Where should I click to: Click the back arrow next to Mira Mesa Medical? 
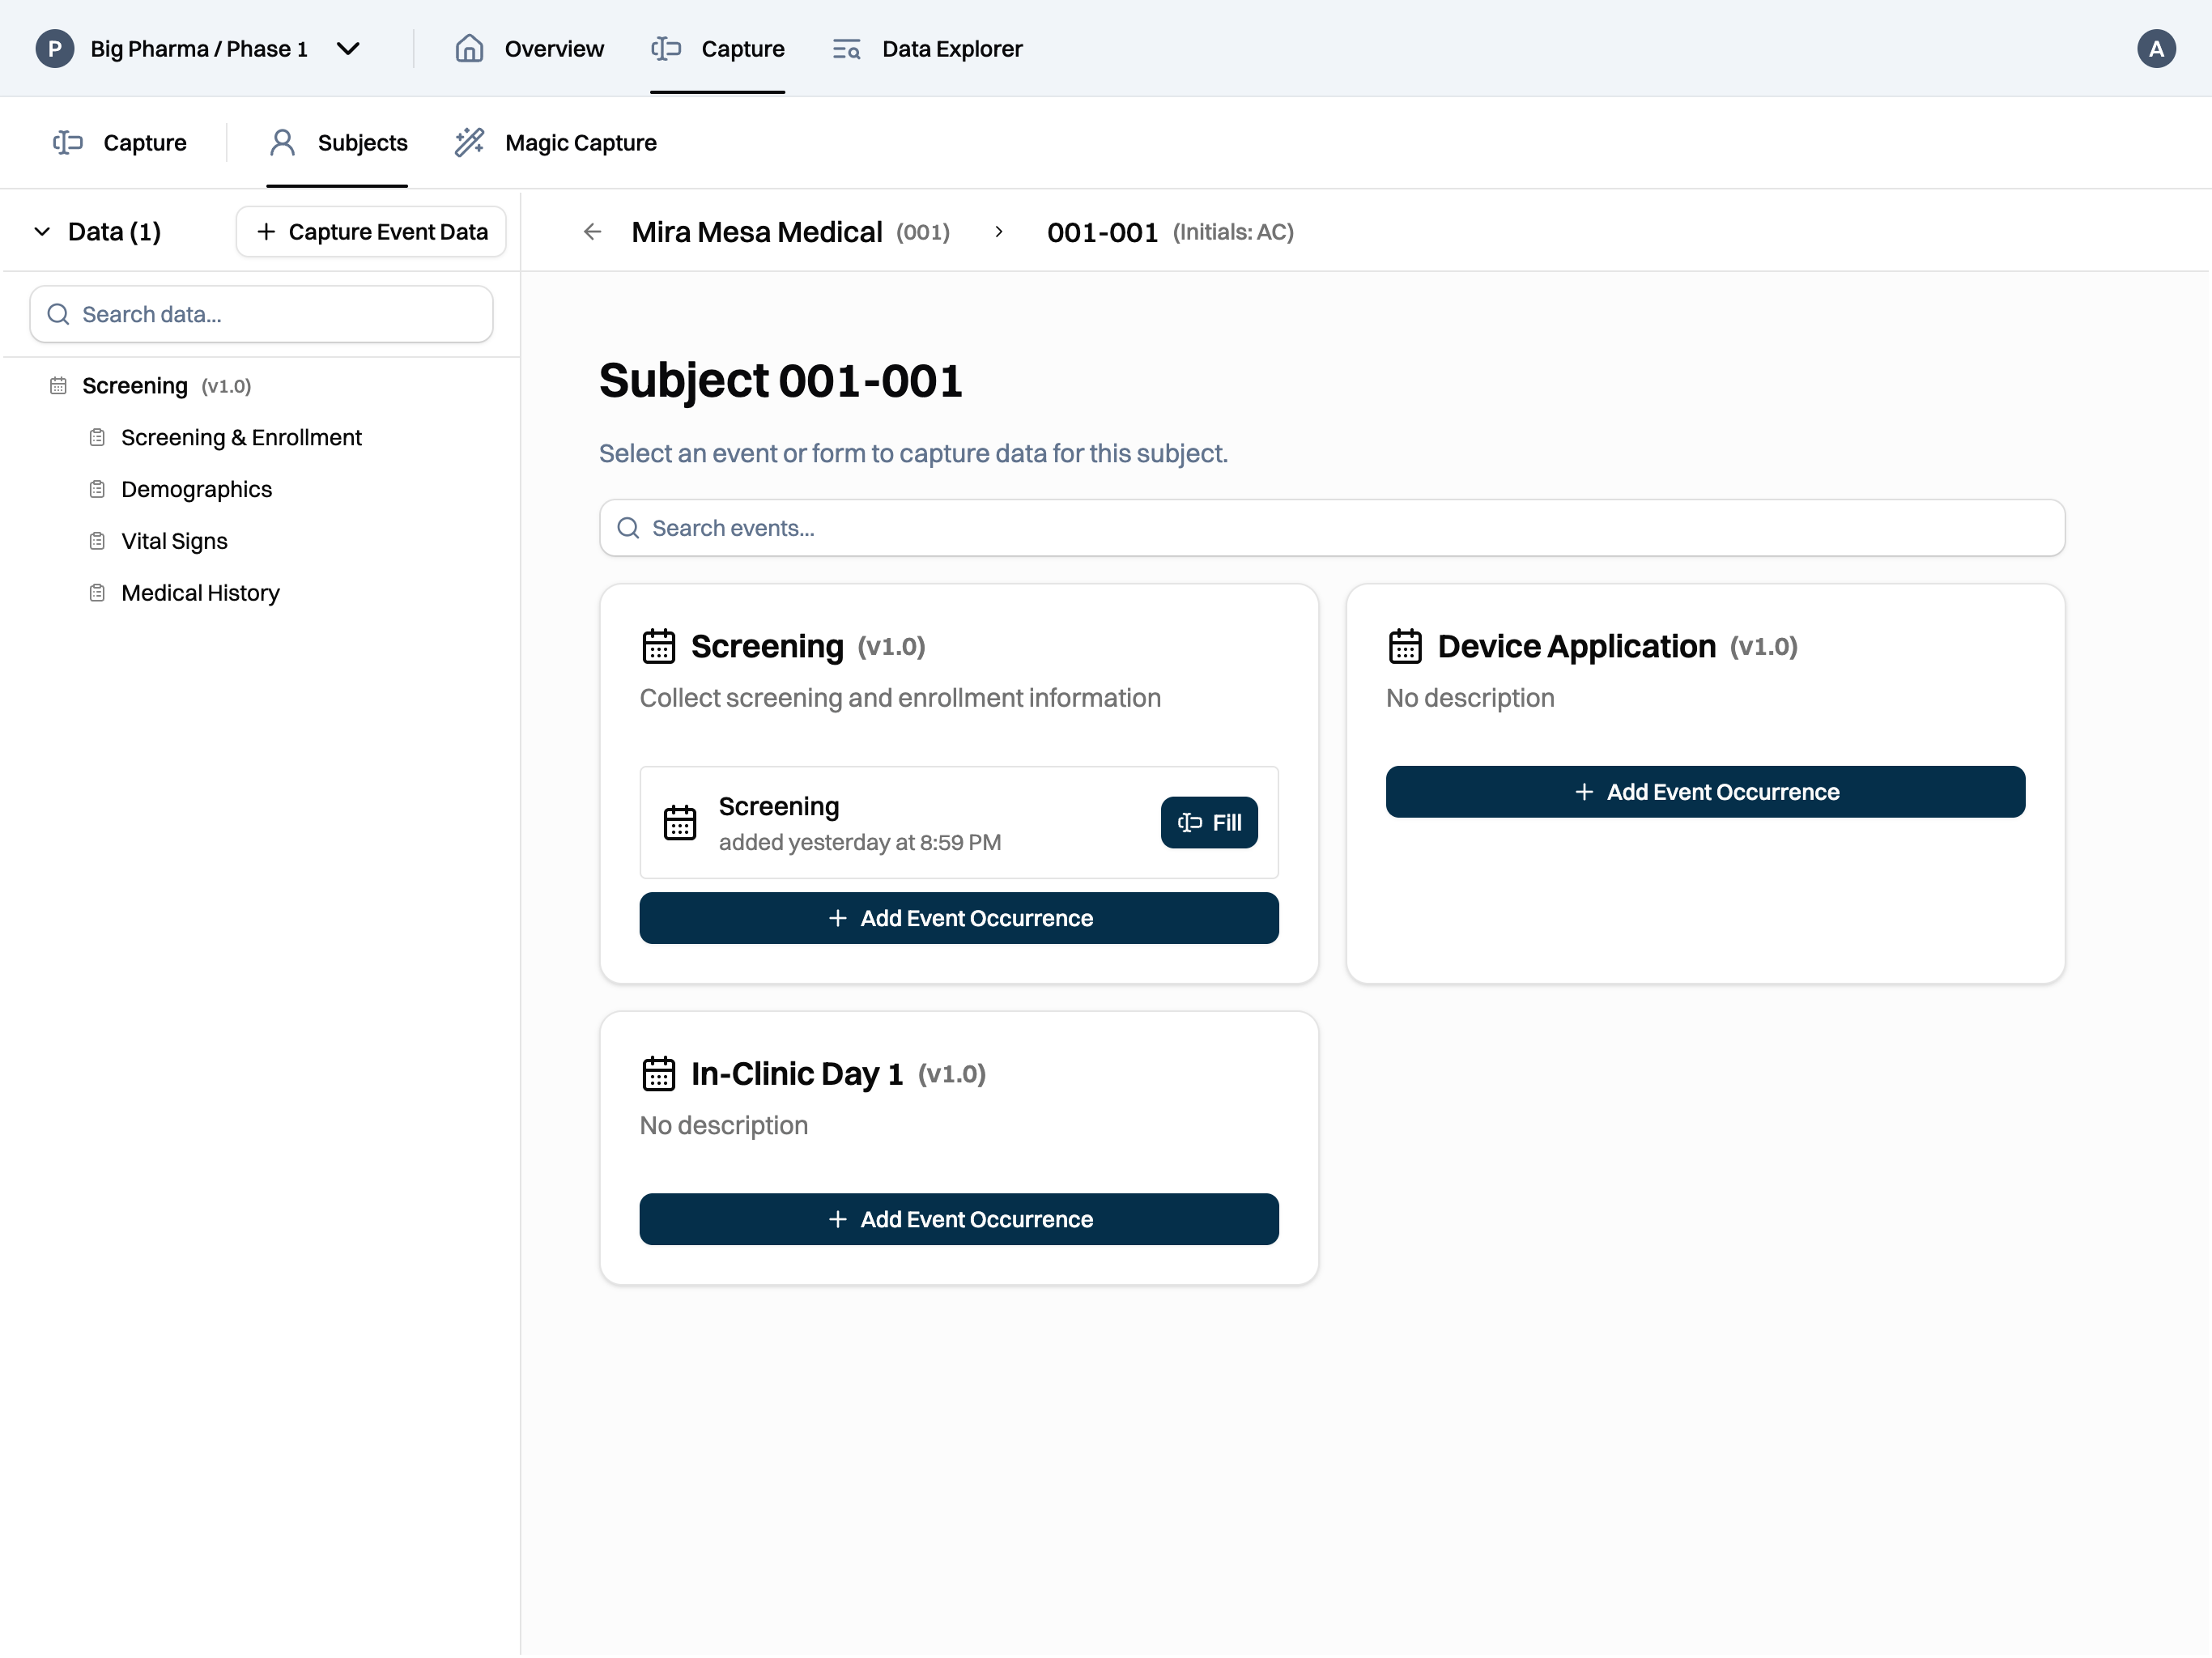coord(592,232)
